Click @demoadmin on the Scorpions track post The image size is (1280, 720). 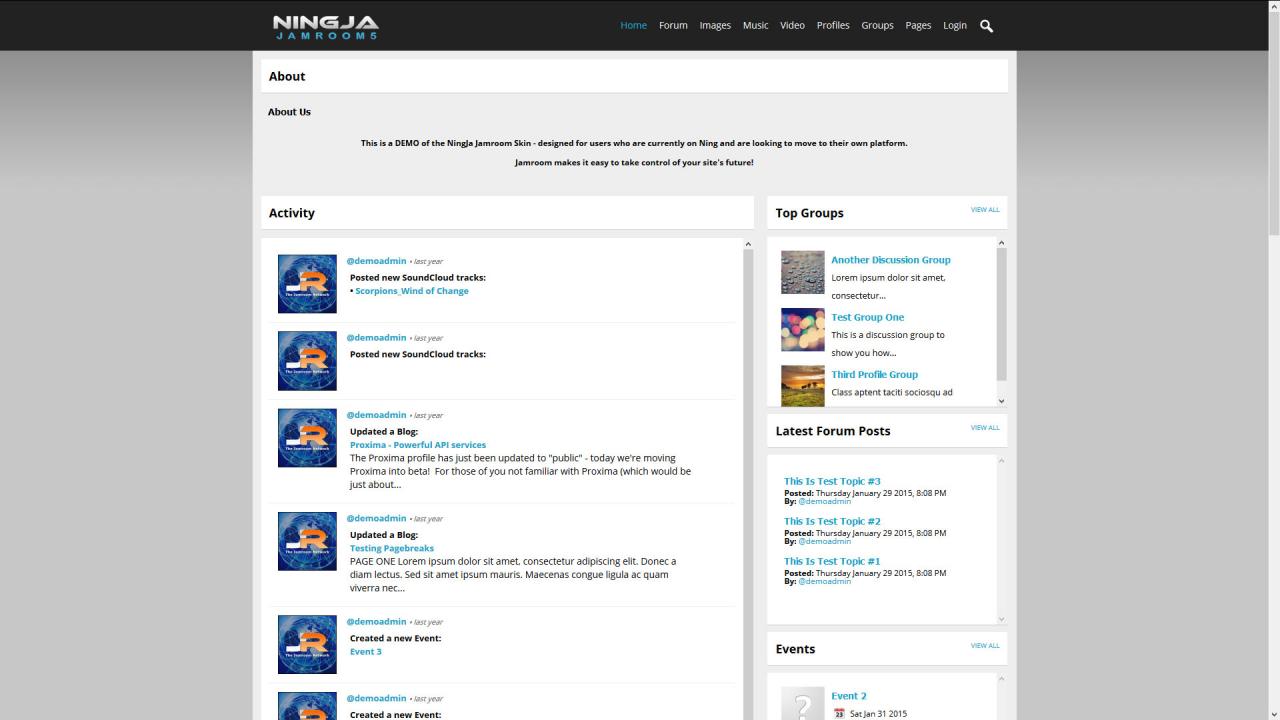point(376,261)
